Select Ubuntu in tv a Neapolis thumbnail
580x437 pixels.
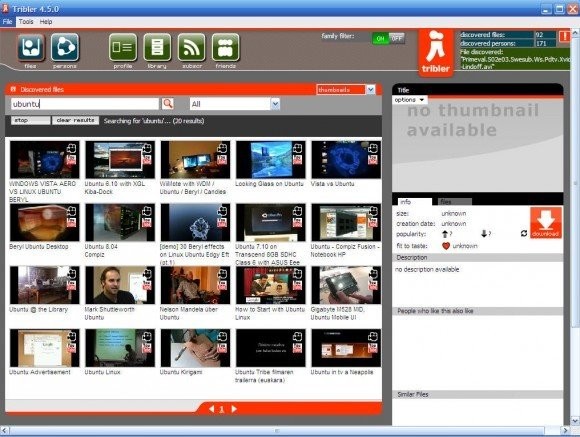point(346,348)
